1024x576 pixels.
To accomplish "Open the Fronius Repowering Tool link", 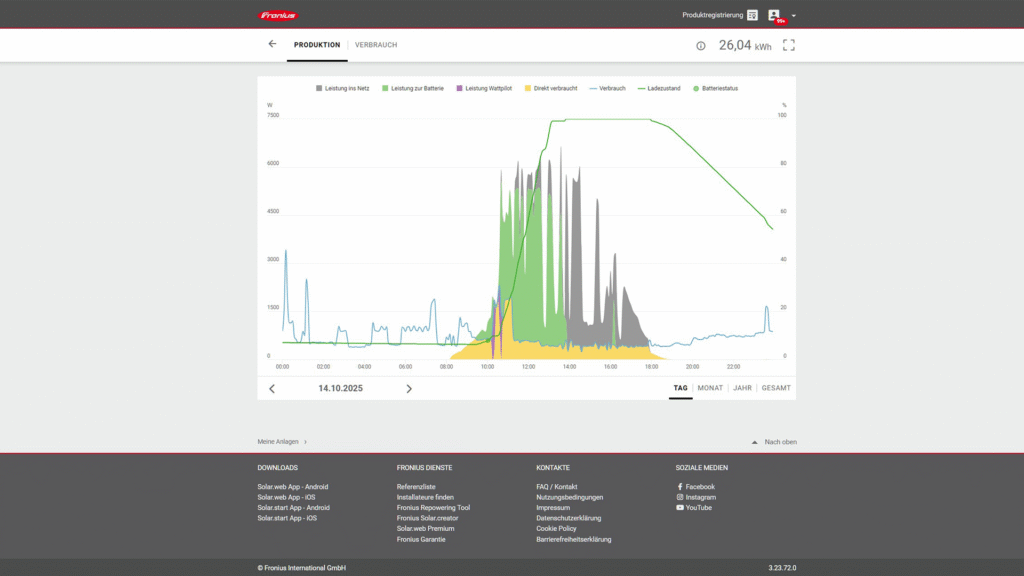I will 433,508.
